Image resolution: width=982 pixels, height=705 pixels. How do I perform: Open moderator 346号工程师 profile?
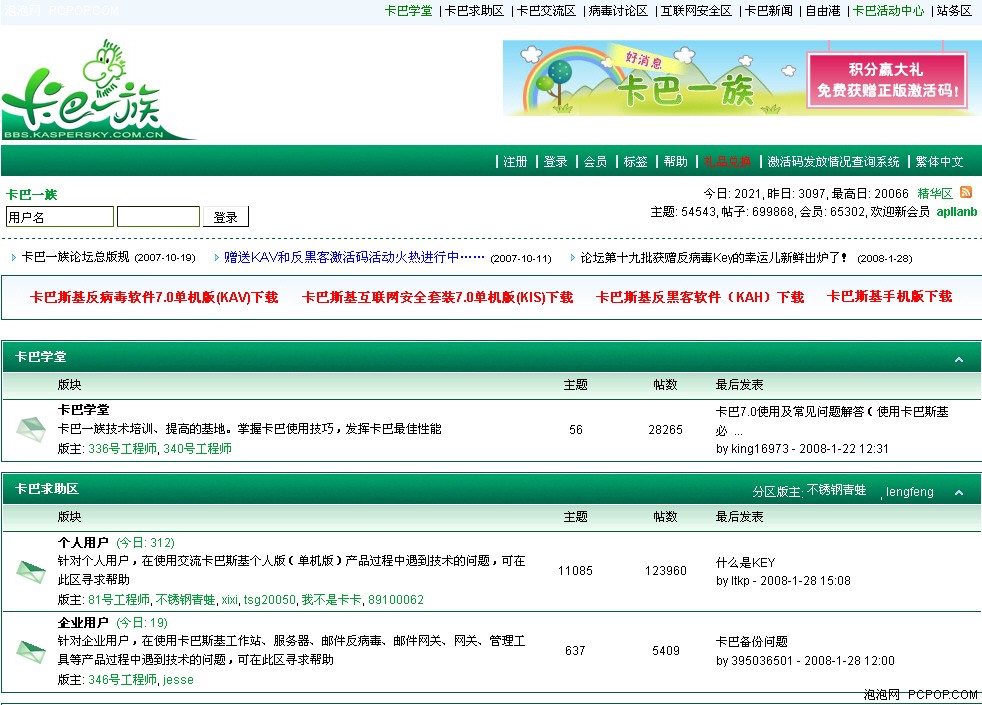pos(122,679)
